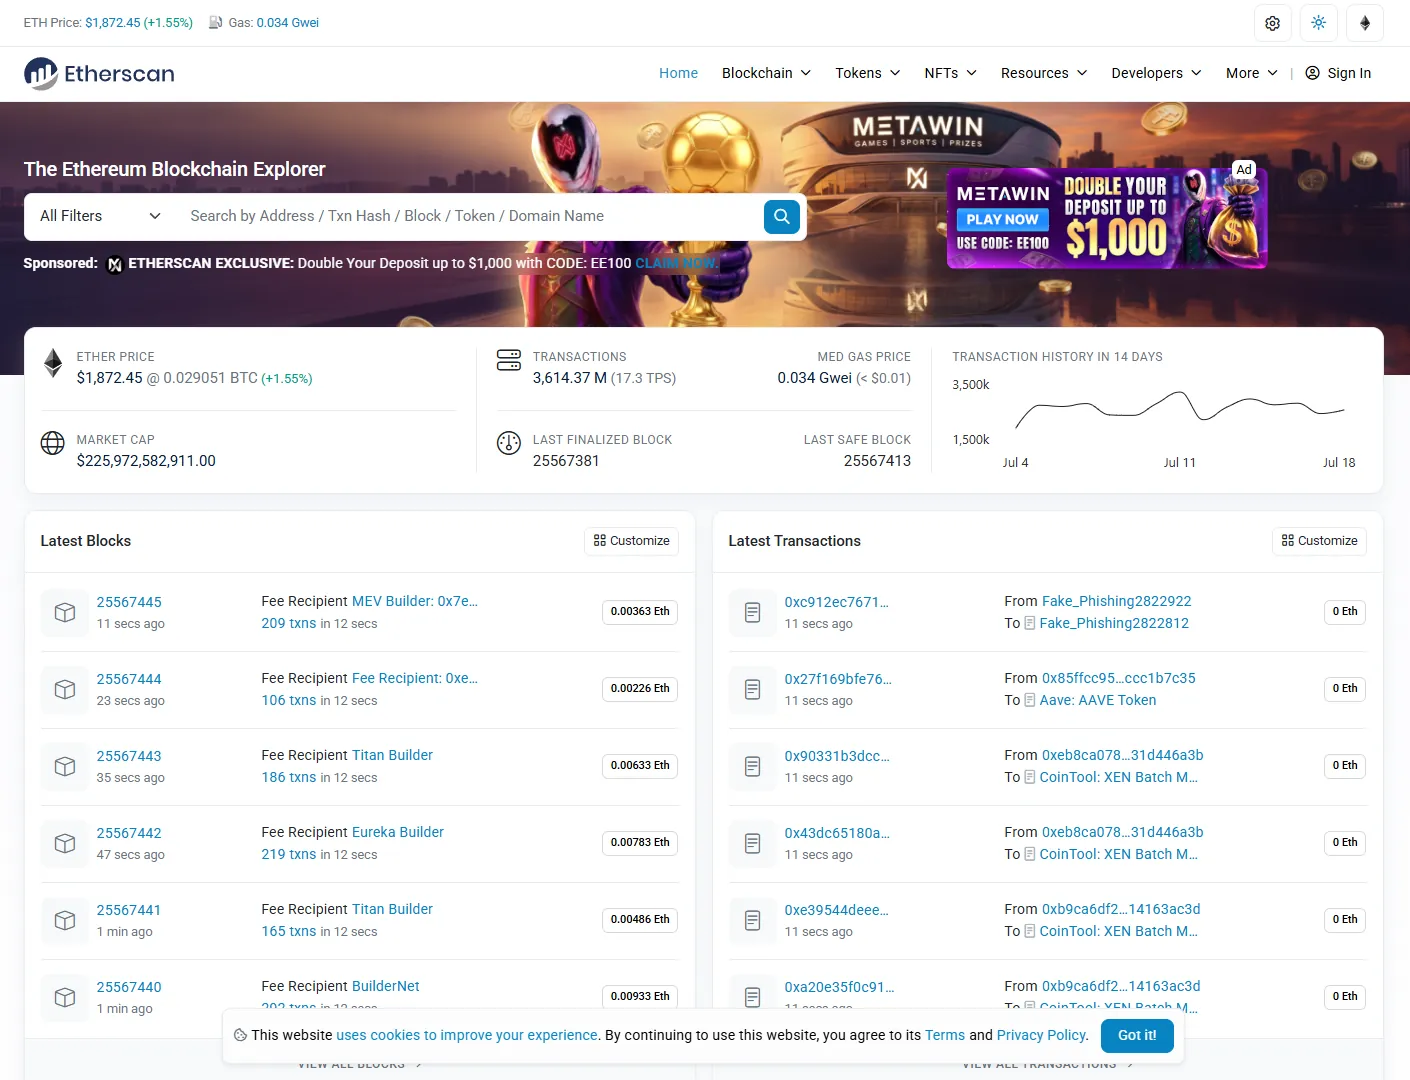Screen dimensions: 1410x1080
Task: Click the blue search magnifier button
Action: (x=782, y=216)
